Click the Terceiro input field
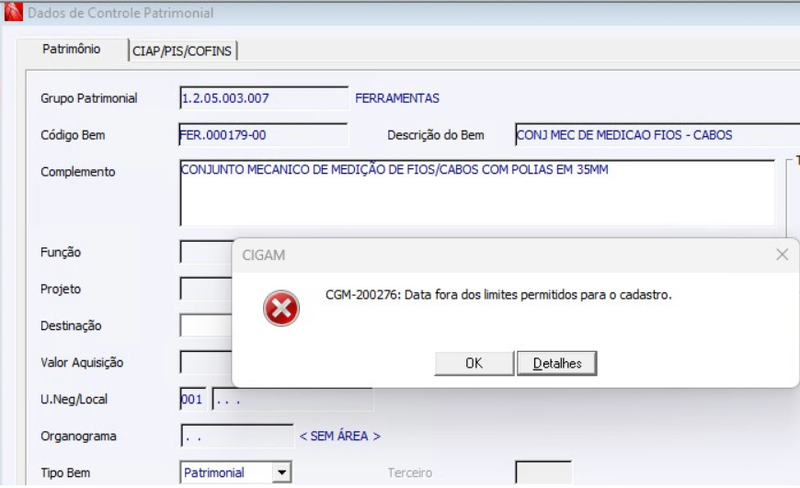 [543, 473]
